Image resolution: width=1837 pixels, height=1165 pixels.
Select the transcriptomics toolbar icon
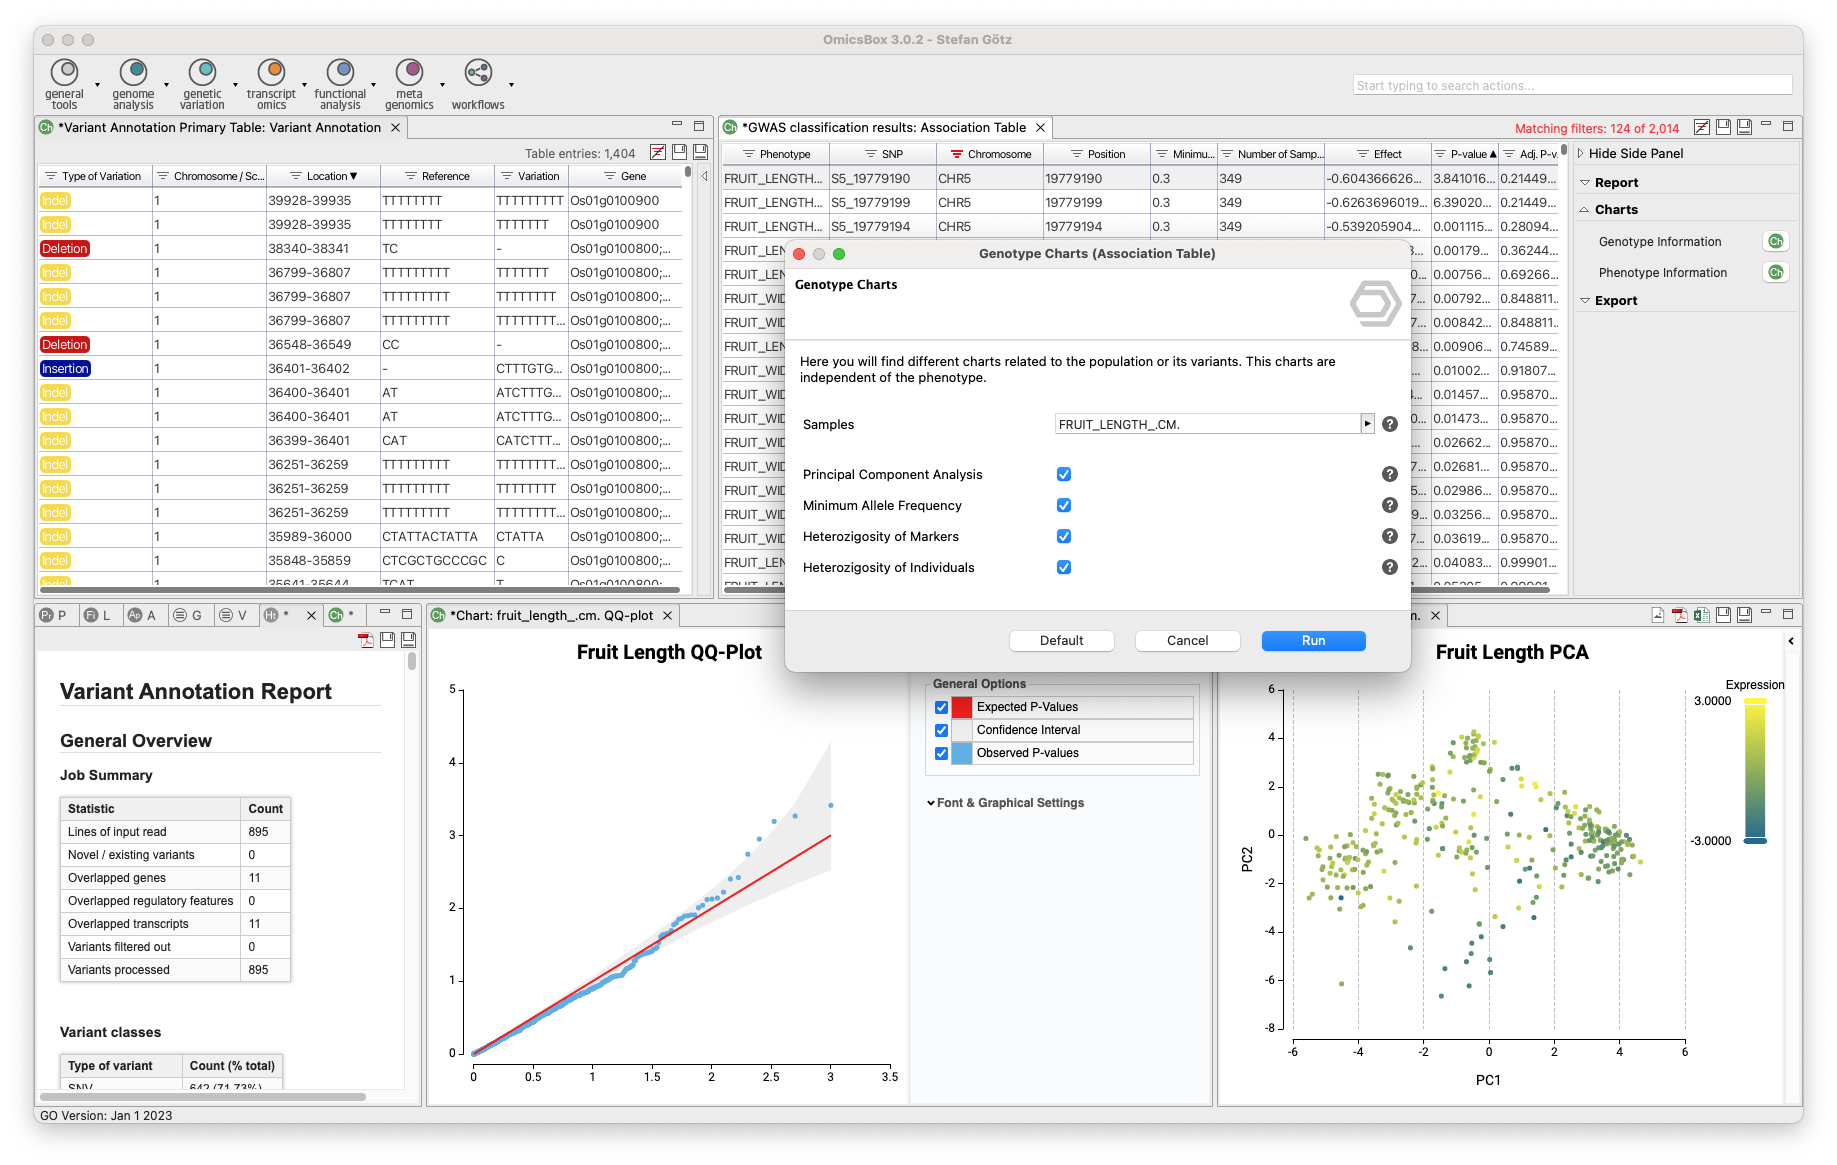click(x=271, y=74)
